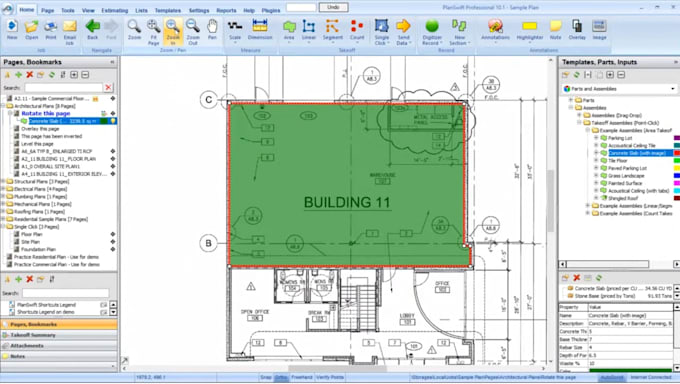
Task: Toggle Freehand in the status bar
Action: (x=301, y=377)
